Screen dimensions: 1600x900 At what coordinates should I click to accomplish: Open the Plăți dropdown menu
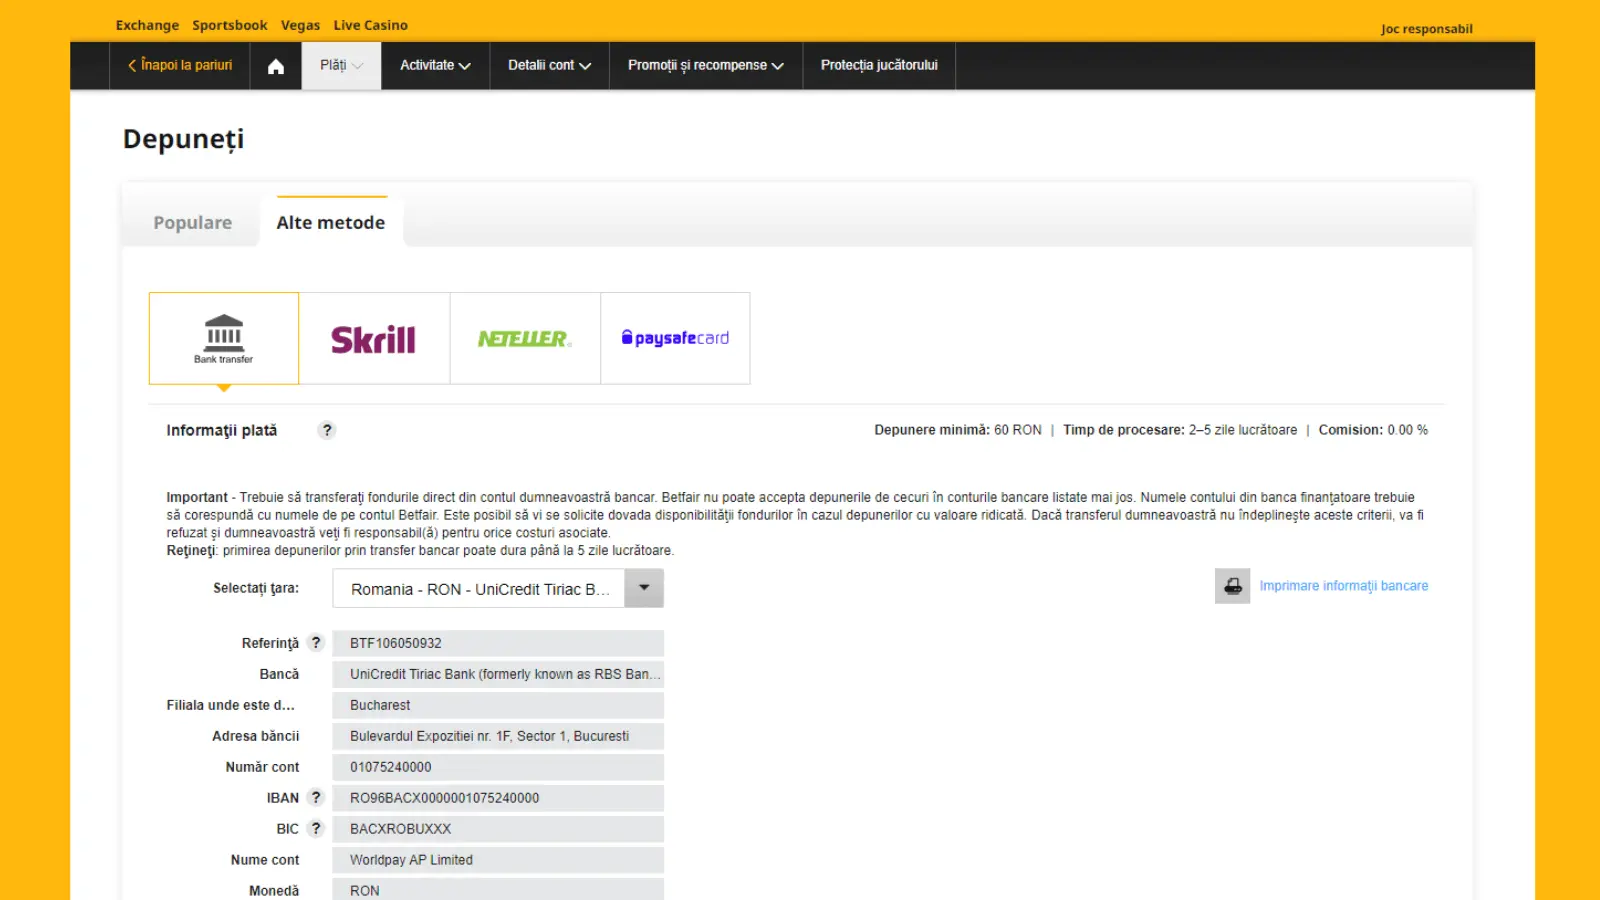341,66
